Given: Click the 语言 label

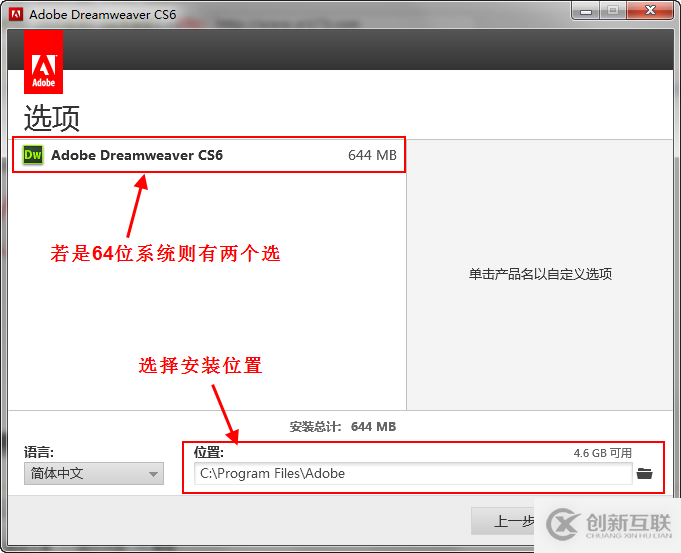Looking at the screenshot, I should coord(39,452).
